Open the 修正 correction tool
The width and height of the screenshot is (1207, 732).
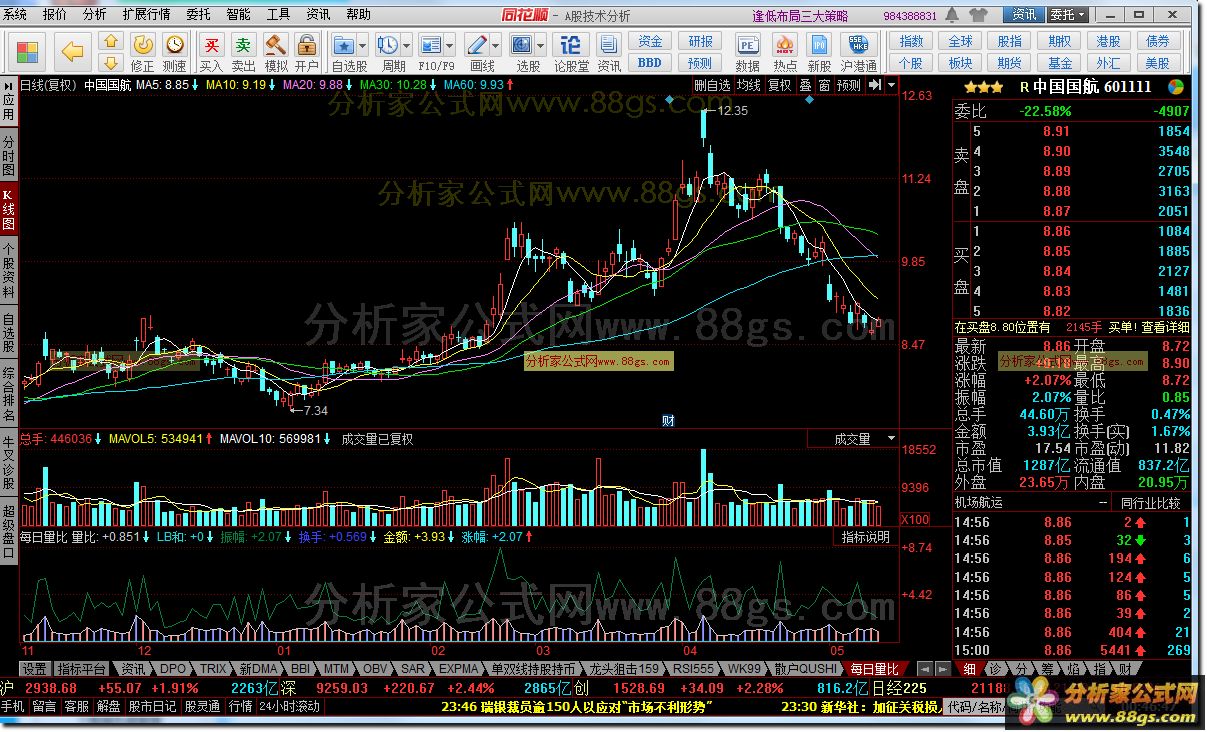tap(143, 52)
